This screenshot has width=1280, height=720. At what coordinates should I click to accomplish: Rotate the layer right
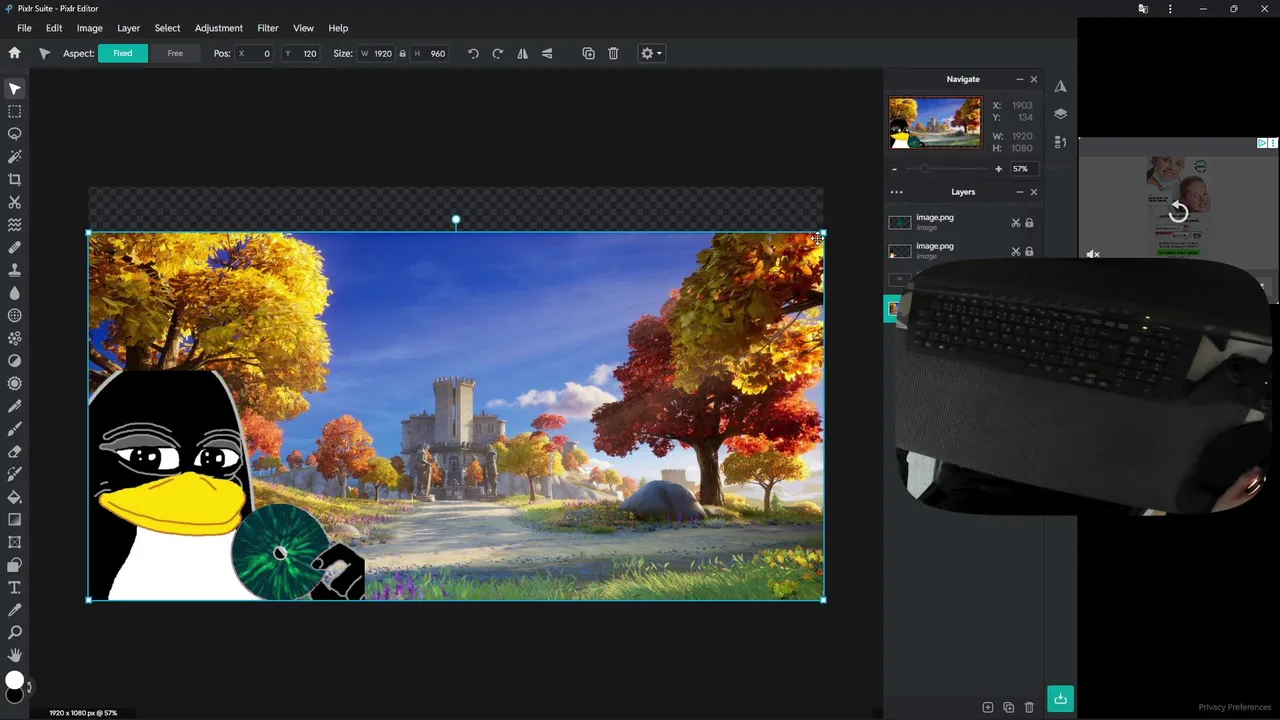tap(497, 53)
